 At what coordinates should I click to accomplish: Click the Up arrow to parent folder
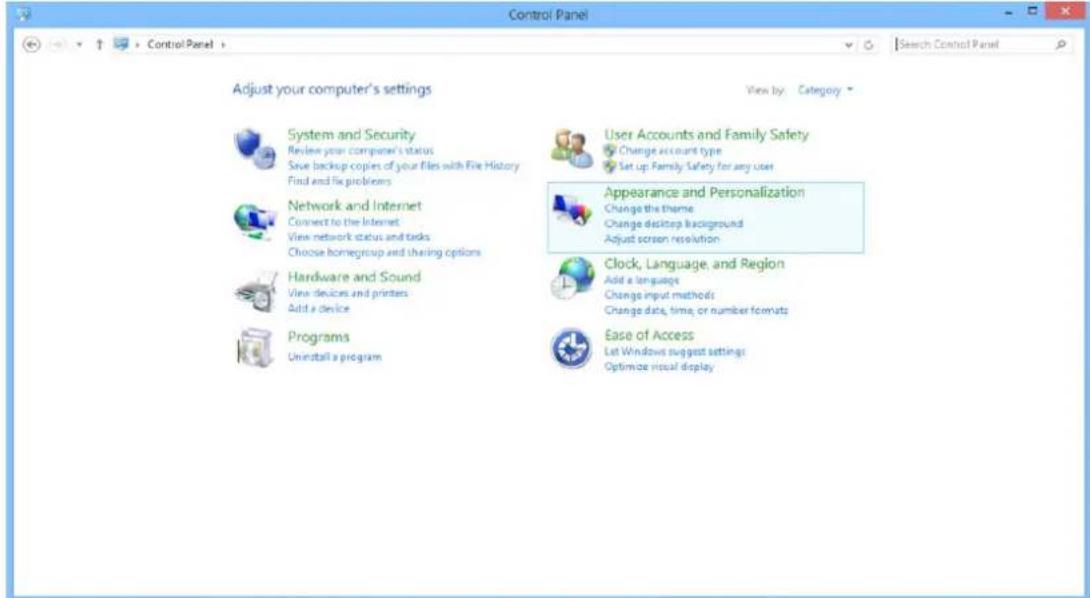[x=99, y=45]
